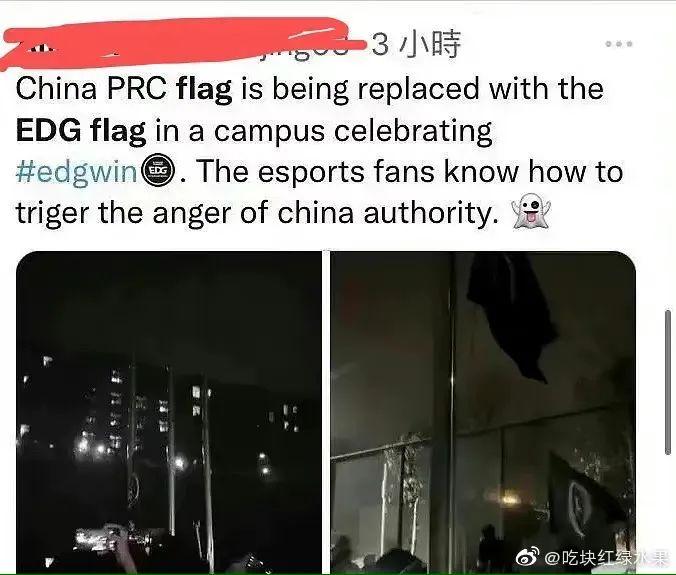Open the #edgwin hashtag link
676x575 pixels.
coord(76,172)
